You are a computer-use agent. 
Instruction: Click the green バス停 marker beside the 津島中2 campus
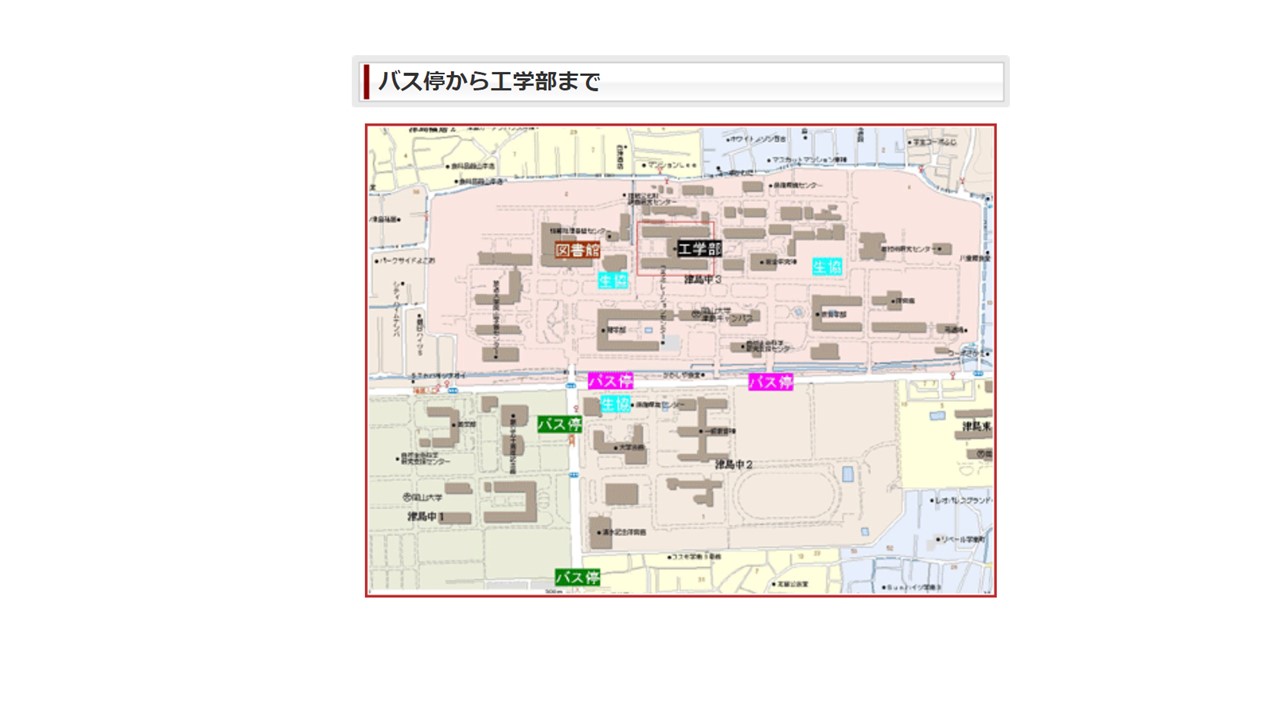coord(560,424)
